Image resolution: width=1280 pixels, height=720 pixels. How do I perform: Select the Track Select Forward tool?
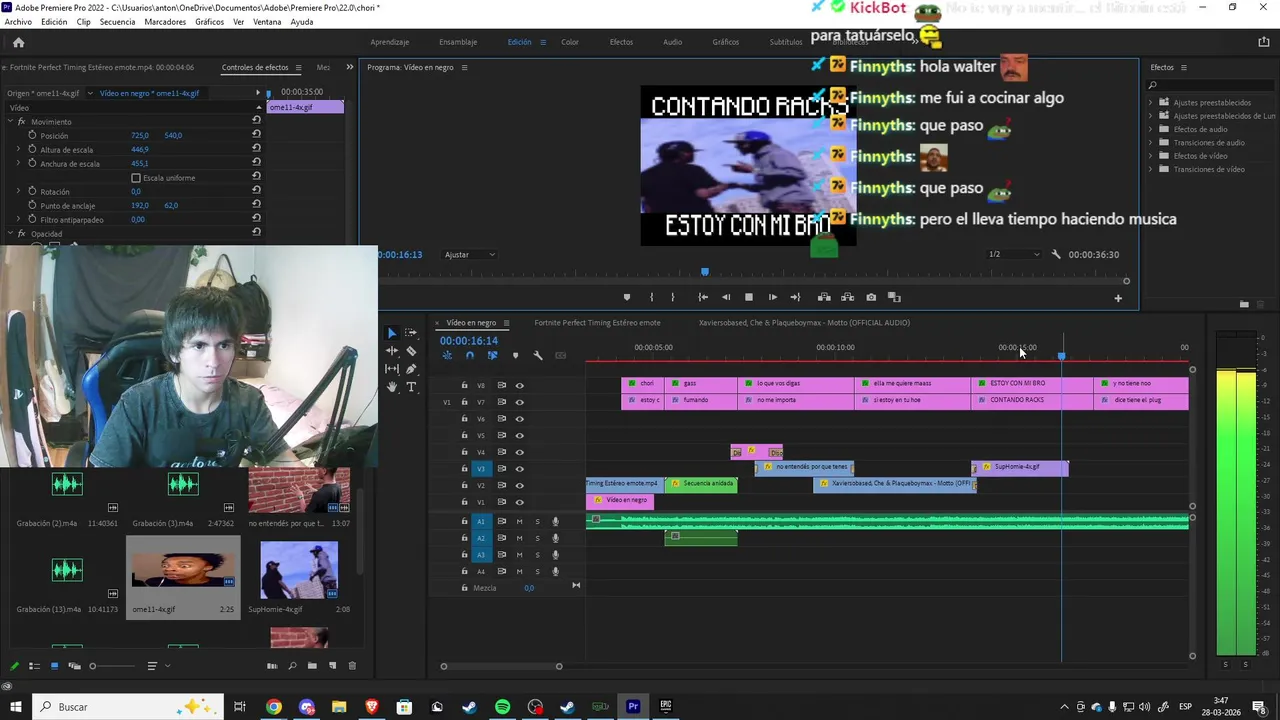[x=411, y=333]
